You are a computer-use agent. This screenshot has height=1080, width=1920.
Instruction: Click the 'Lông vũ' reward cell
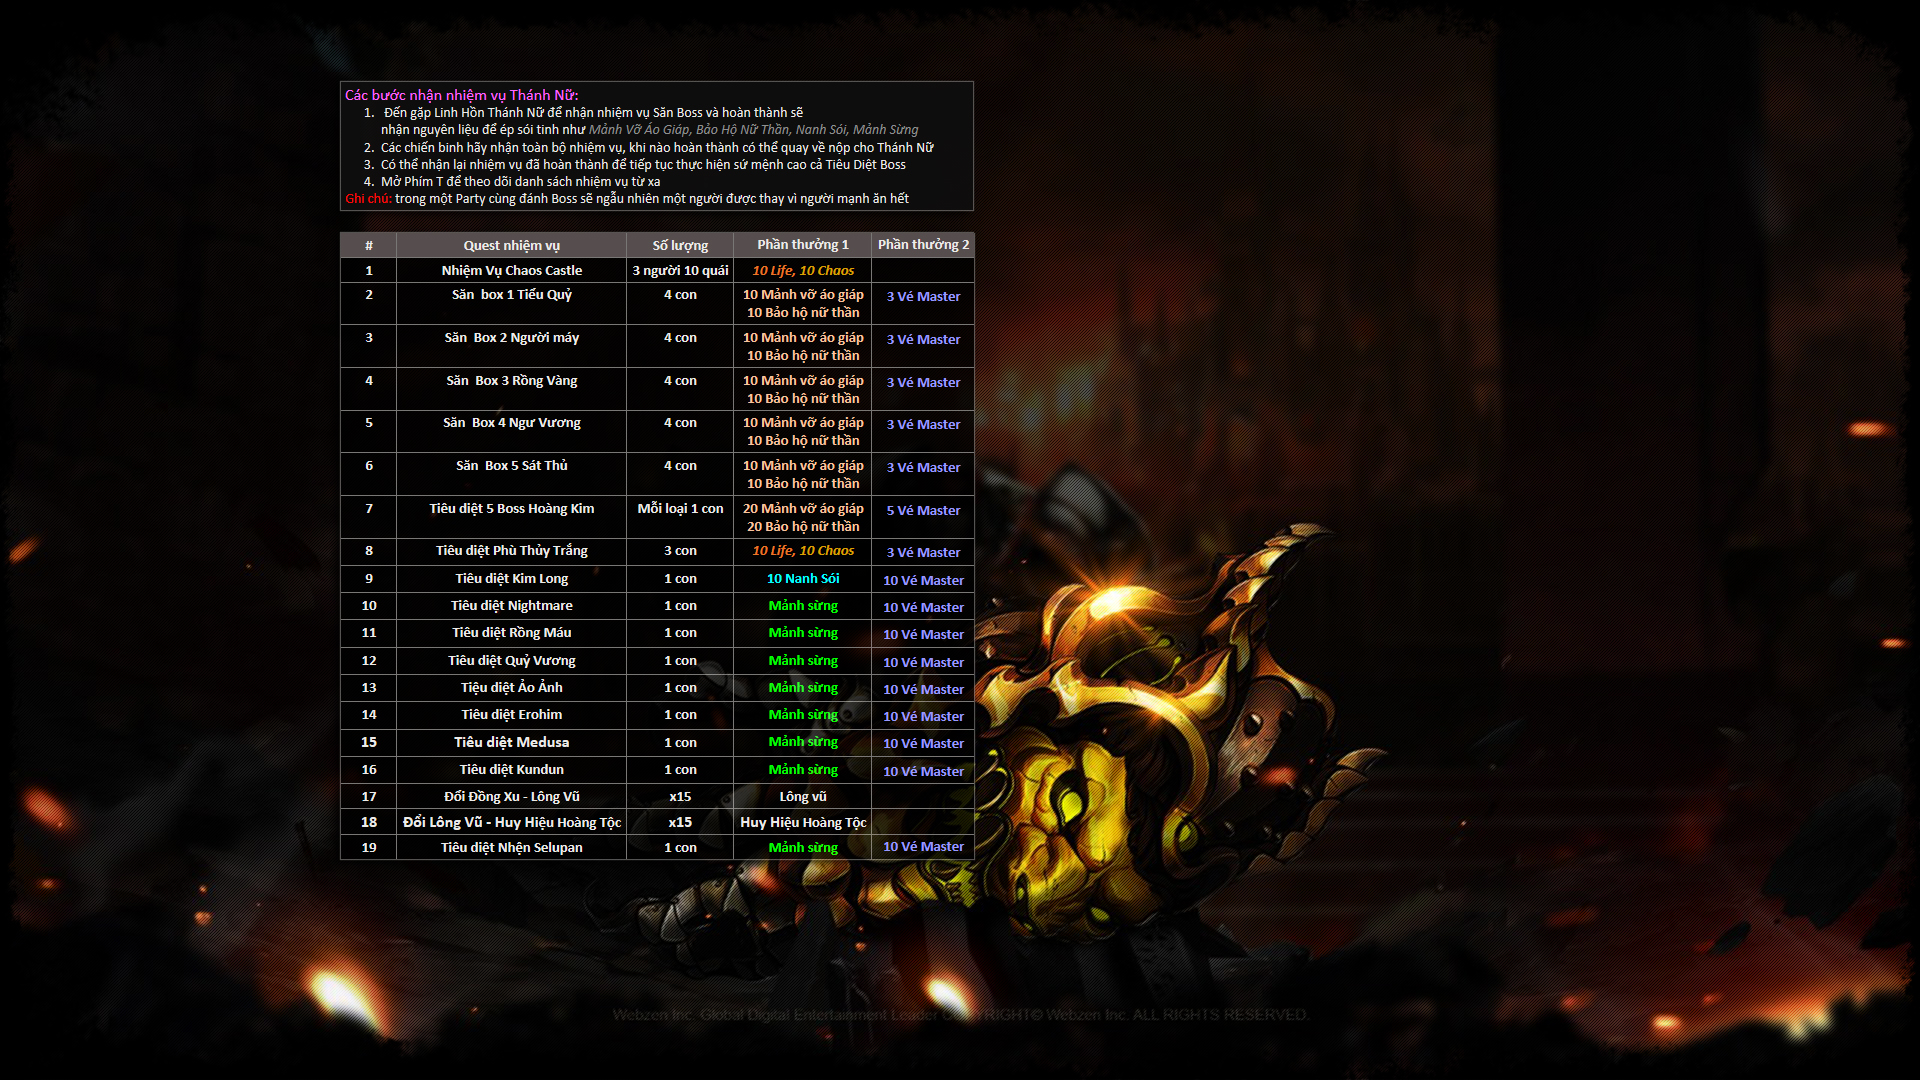click(802, 797)
